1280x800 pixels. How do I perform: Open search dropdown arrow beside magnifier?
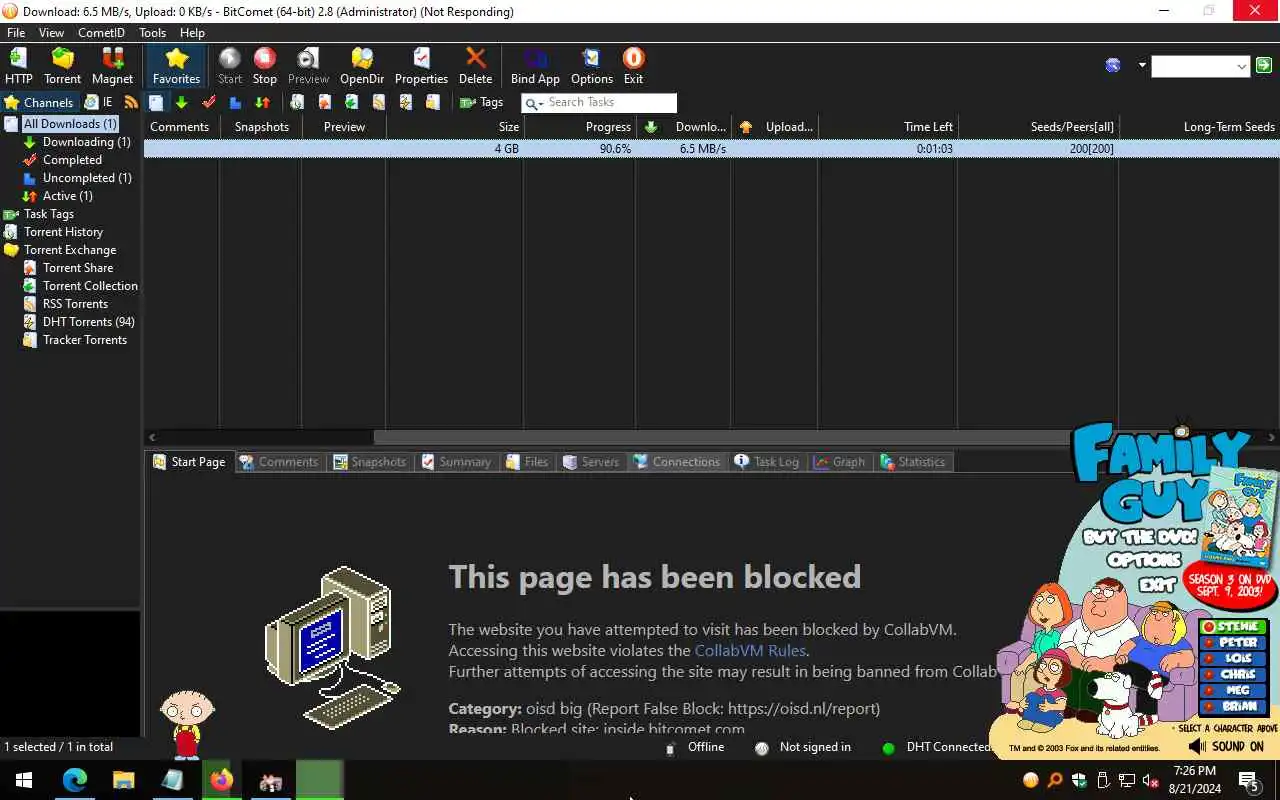[541, 104]
